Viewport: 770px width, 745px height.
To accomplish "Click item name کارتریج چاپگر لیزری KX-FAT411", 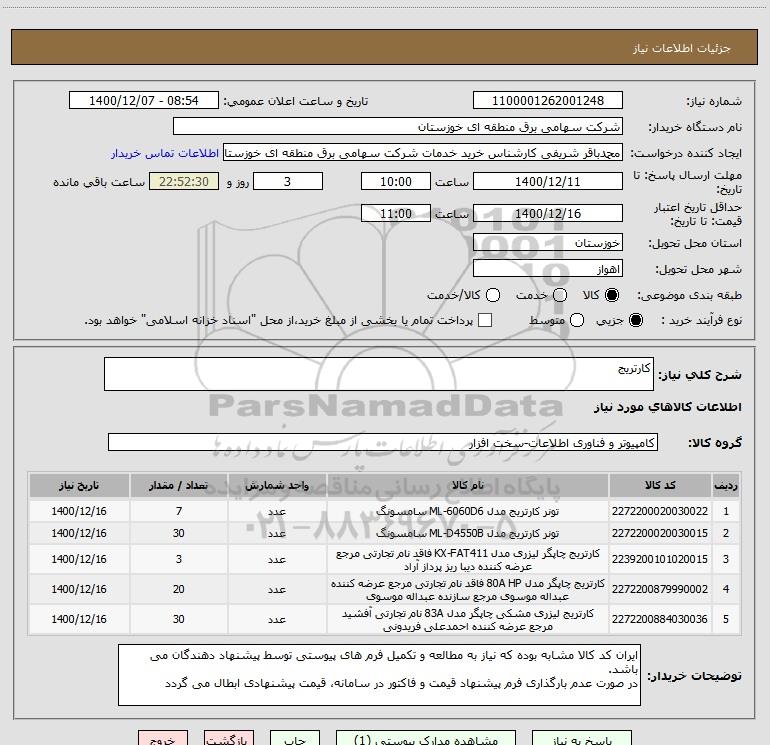I will point(468,560).
